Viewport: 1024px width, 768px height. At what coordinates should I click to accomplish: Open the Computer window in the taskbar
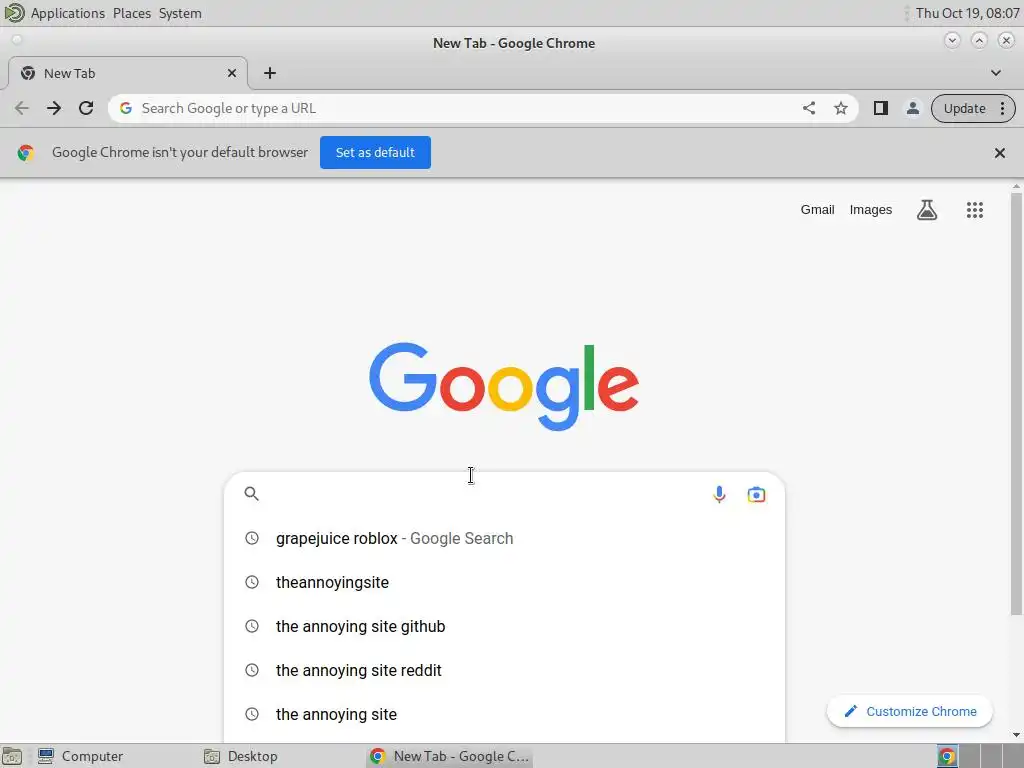(80, 756)
